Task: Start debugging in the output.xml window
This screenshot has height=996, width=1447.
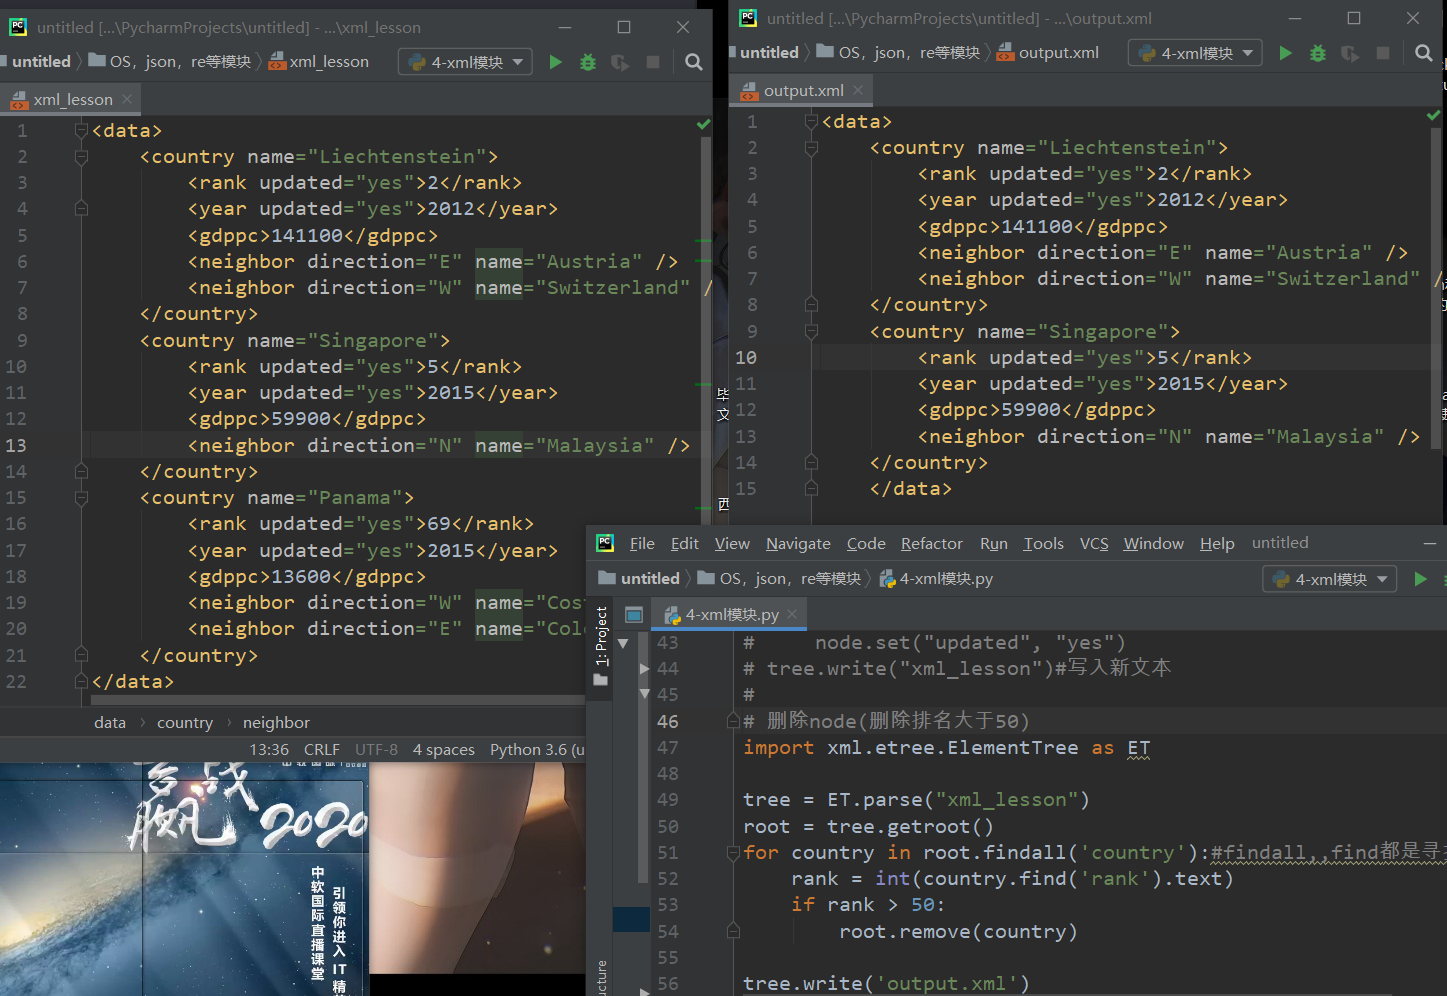Action: coord(1318,53)
